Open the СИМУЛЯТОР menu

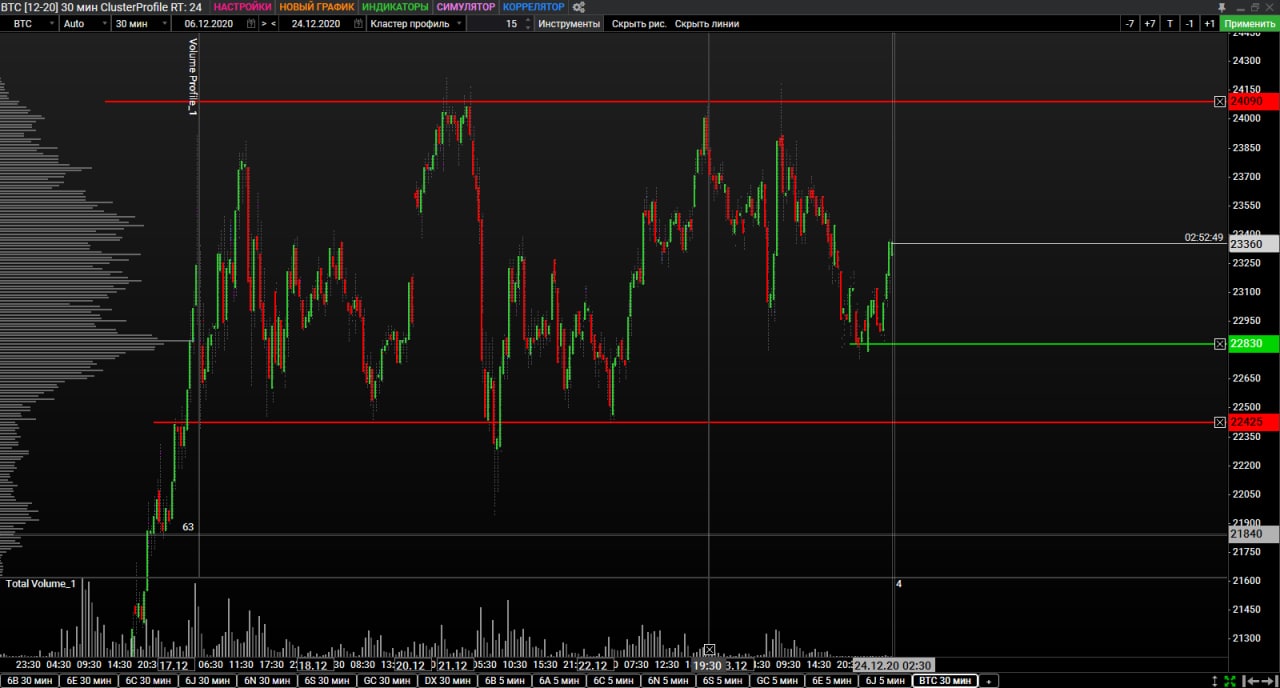tap(465, 7)
